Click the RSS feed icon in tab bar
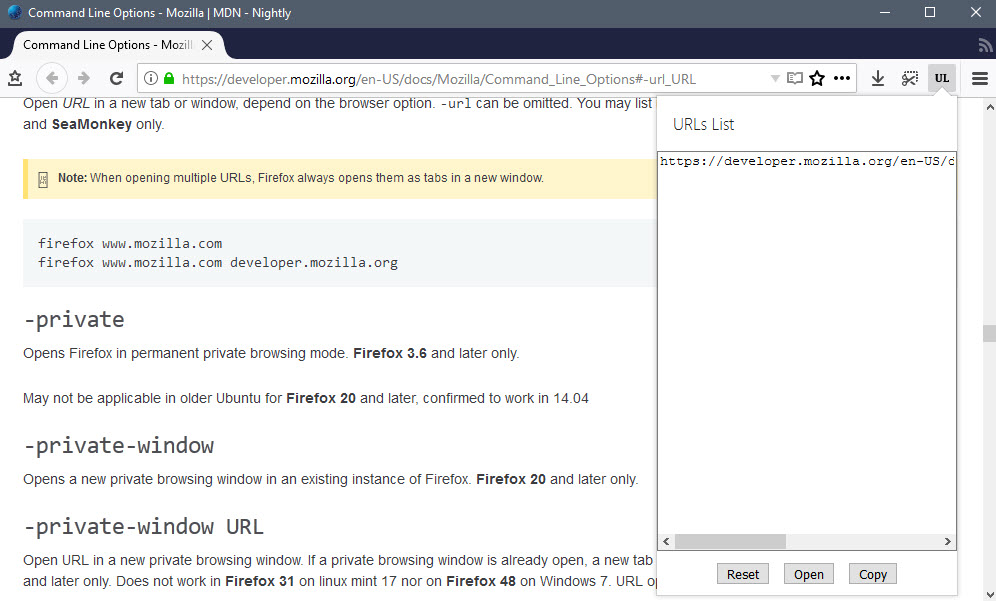The image size is (996, 601). pos(985,45)
